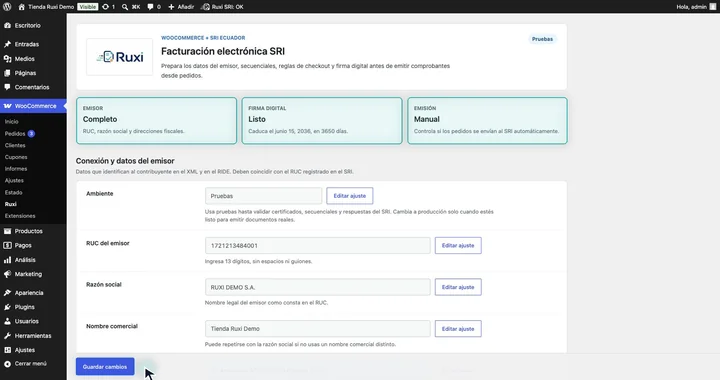
Task: Click the Escritorio dashboard icon
Action: point(7,26)
